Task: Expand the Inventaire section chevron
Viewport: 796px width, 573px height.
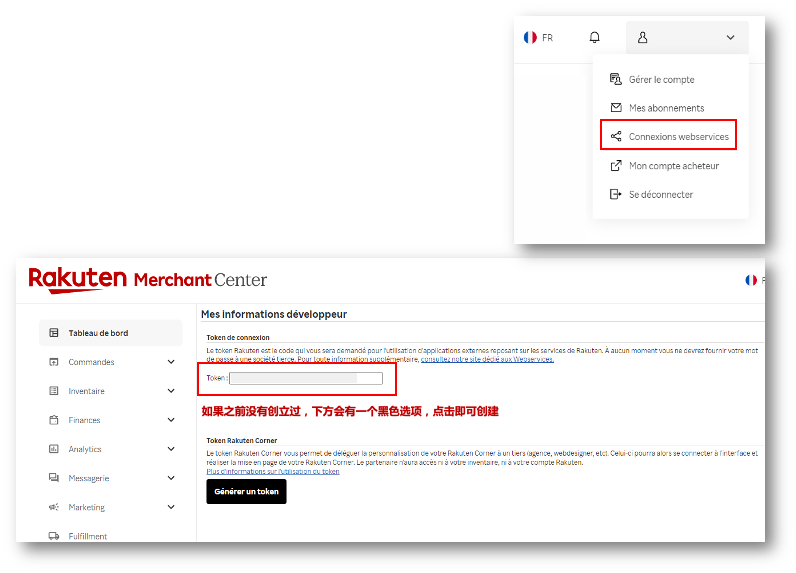Action: click(171, 391)
